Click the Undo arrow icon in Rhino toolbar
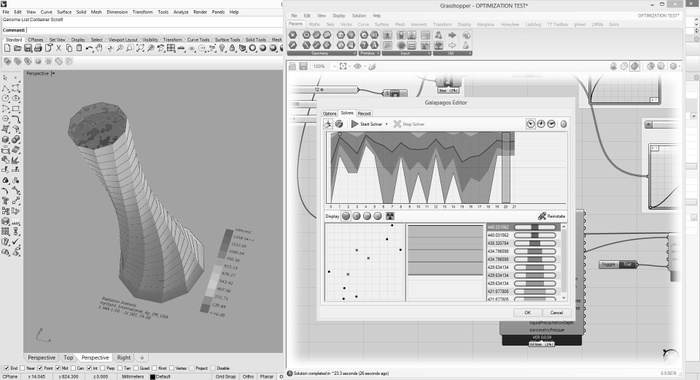 coord(89,48)
